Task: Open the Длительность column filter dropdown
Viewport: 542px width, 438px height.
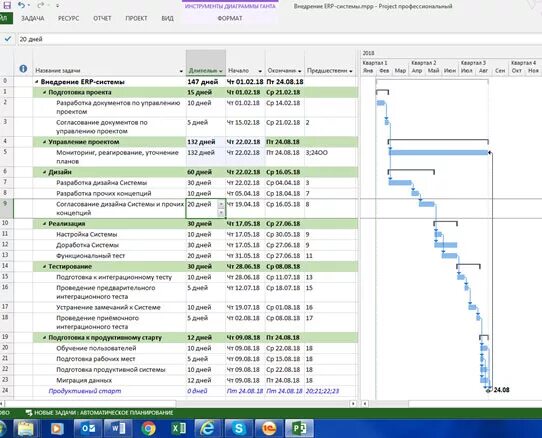Action: point(221,71)
